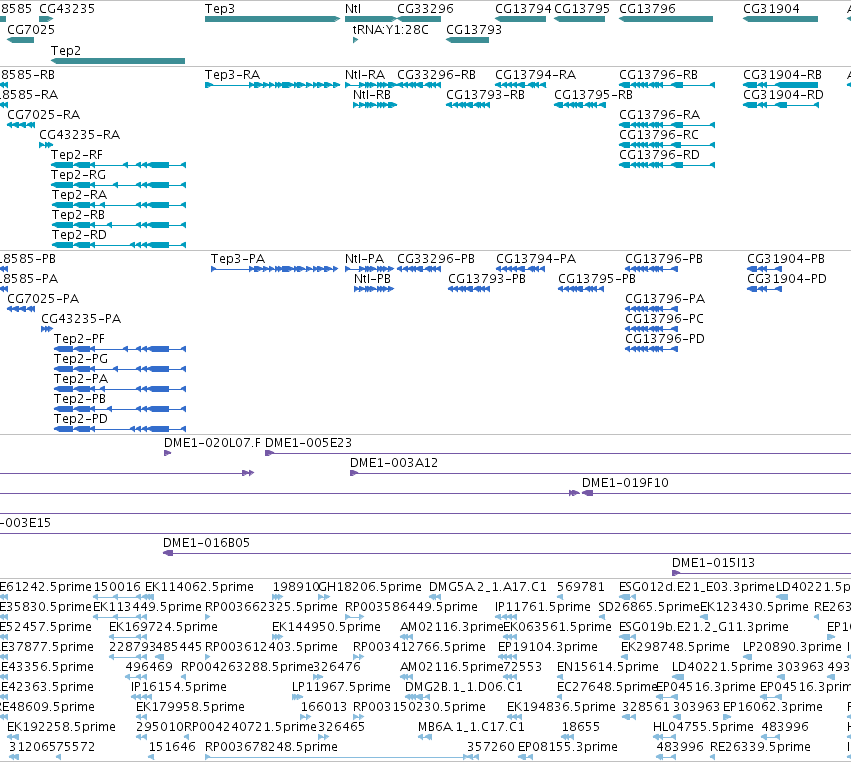851x762 pixels.
Task: Select protein CG31904-PB
Action: [764, 269]
